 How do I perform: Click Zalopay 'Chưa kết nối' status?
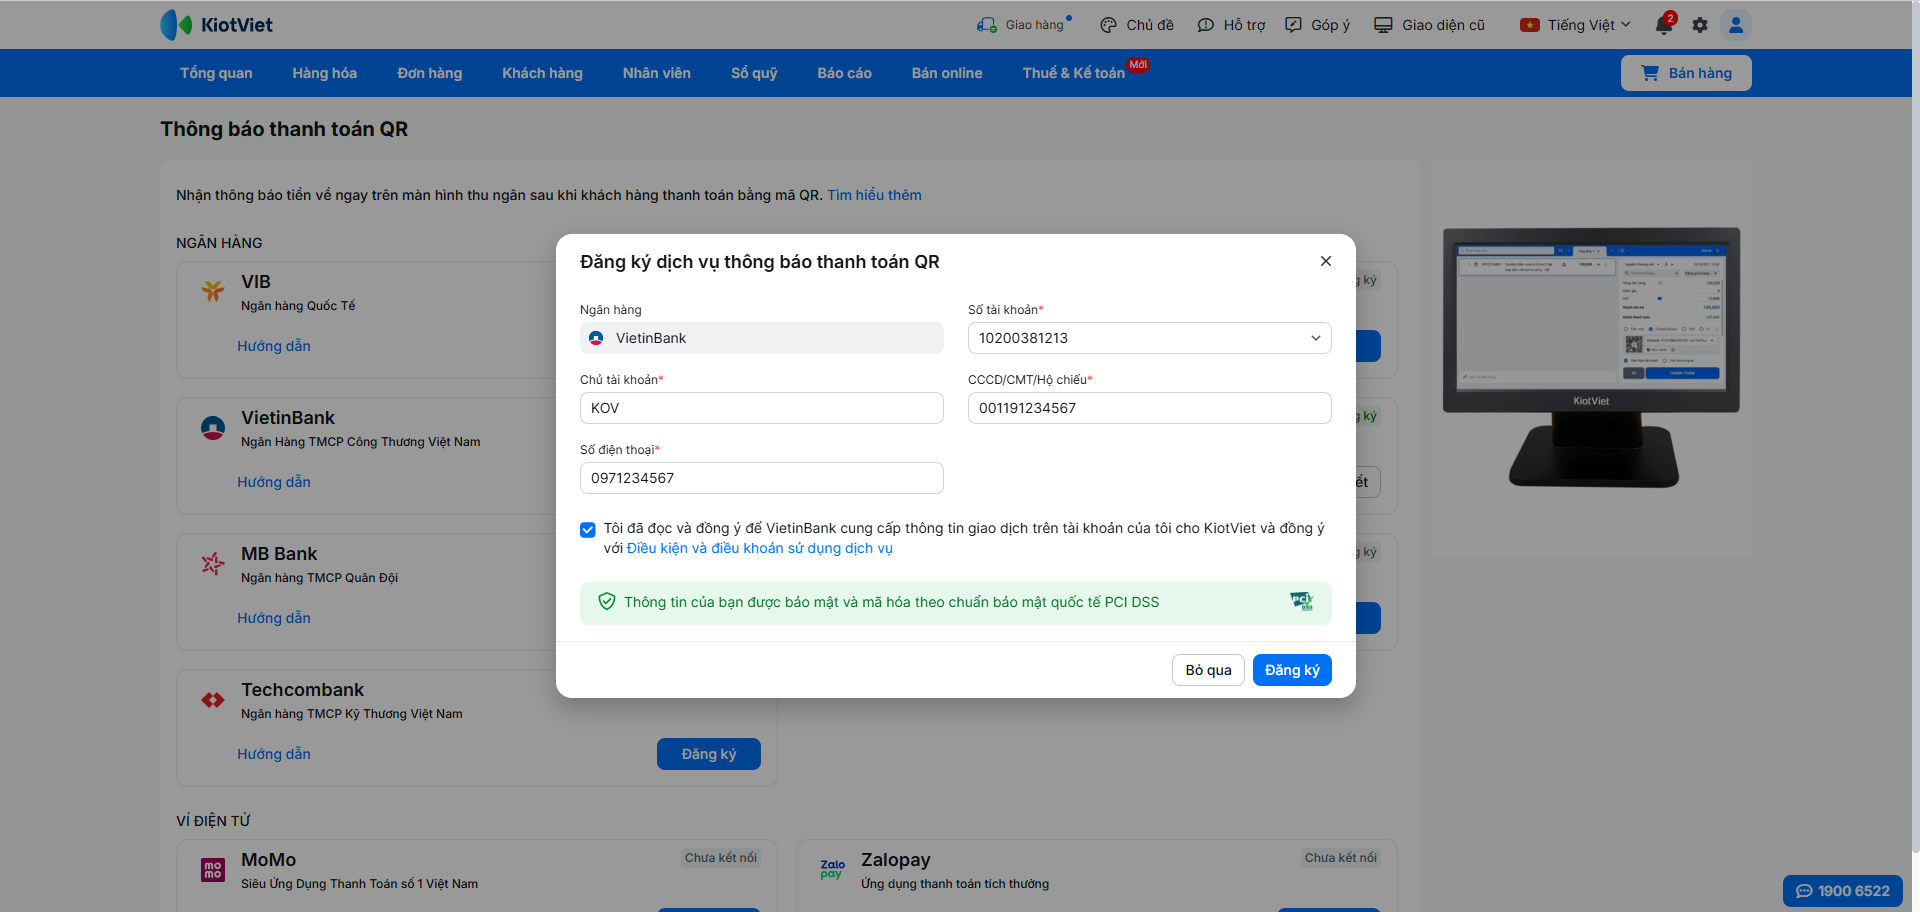1341,858
